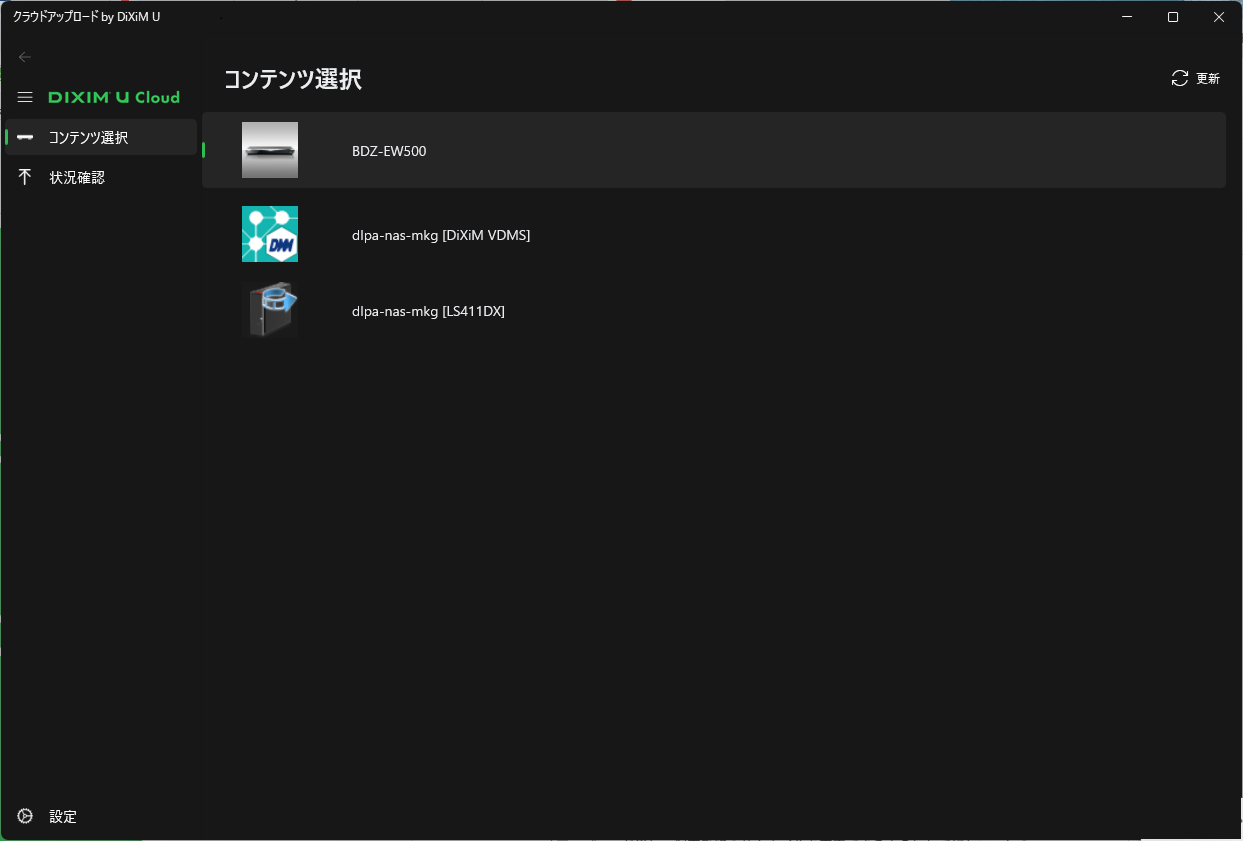Click the device icon beside コンテンツ選択
This screenshot has height=841, width=1243.
pos(25,137)
